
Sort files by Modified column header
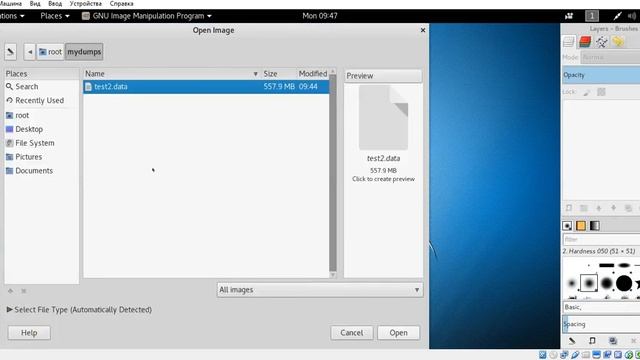[313, 74]
